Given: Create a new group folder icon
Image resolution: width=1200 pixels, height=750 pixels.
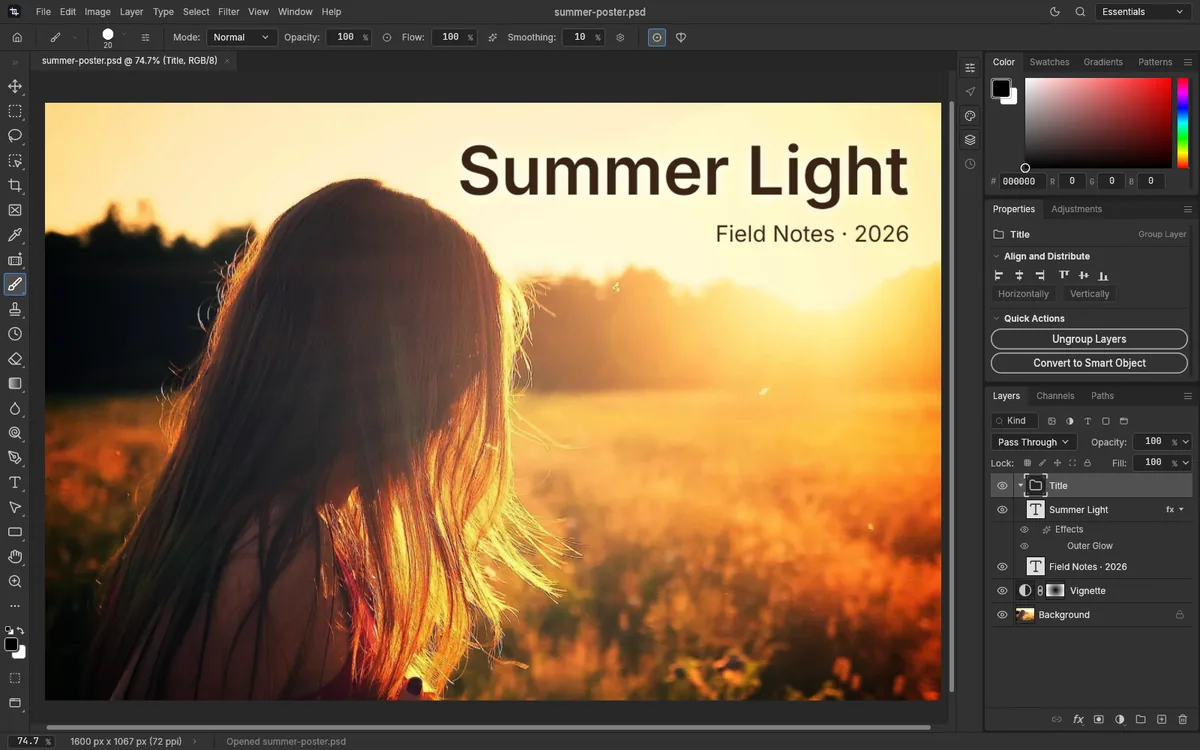Looking at the screenshot, I should pos(1141,719).
